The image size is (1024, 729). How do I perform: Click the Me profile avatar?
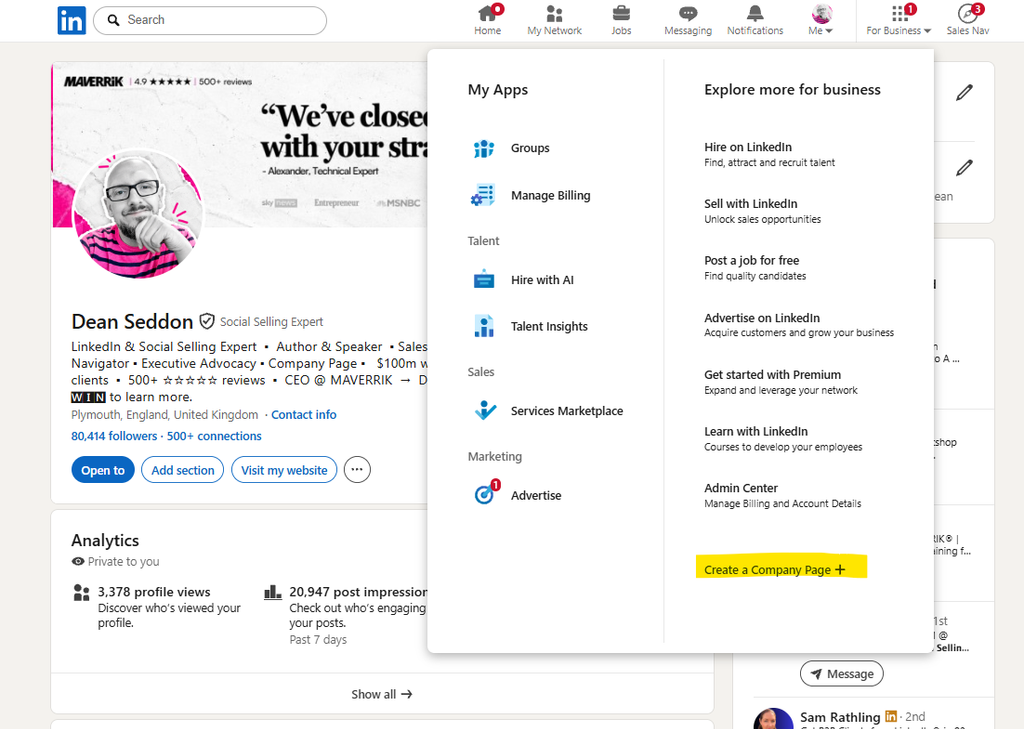(822, 13)
